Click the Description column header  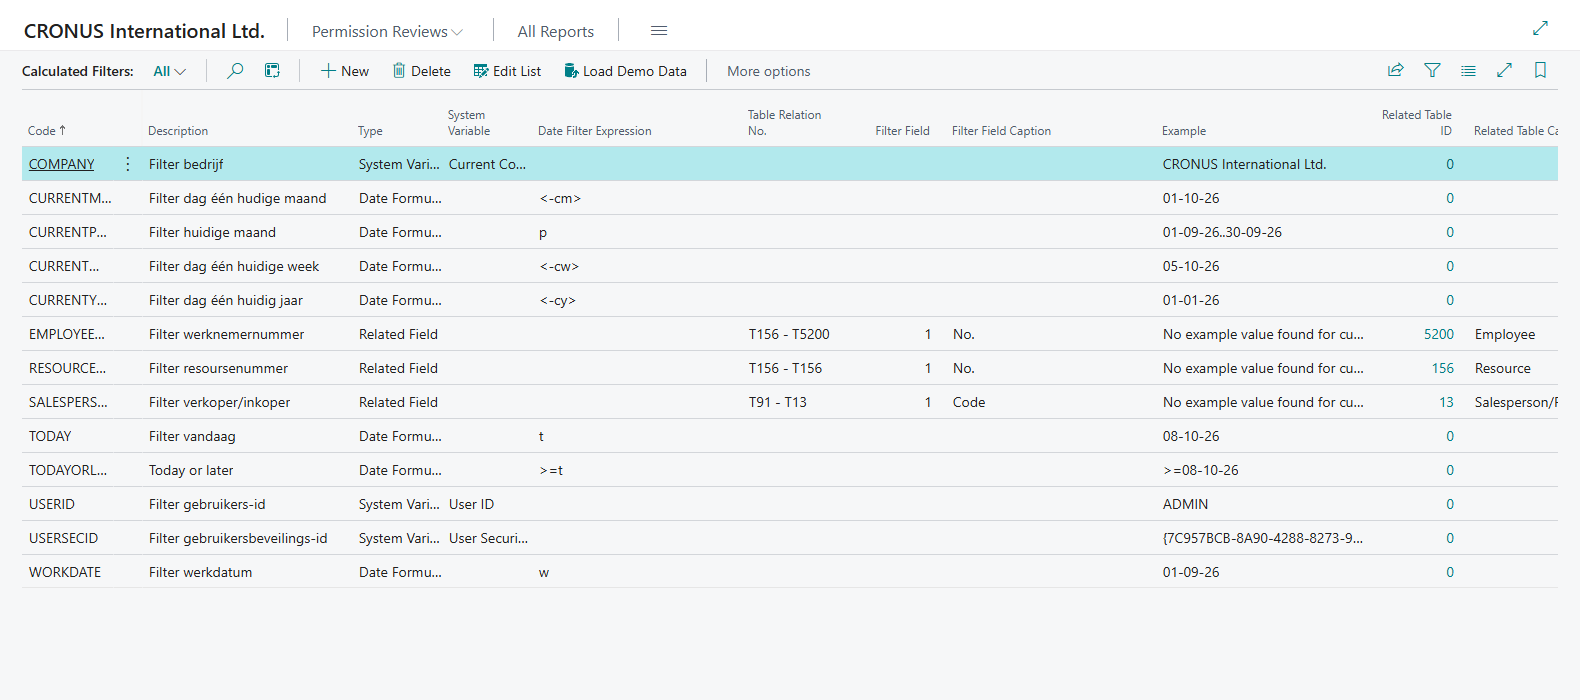tap(178, 131)
